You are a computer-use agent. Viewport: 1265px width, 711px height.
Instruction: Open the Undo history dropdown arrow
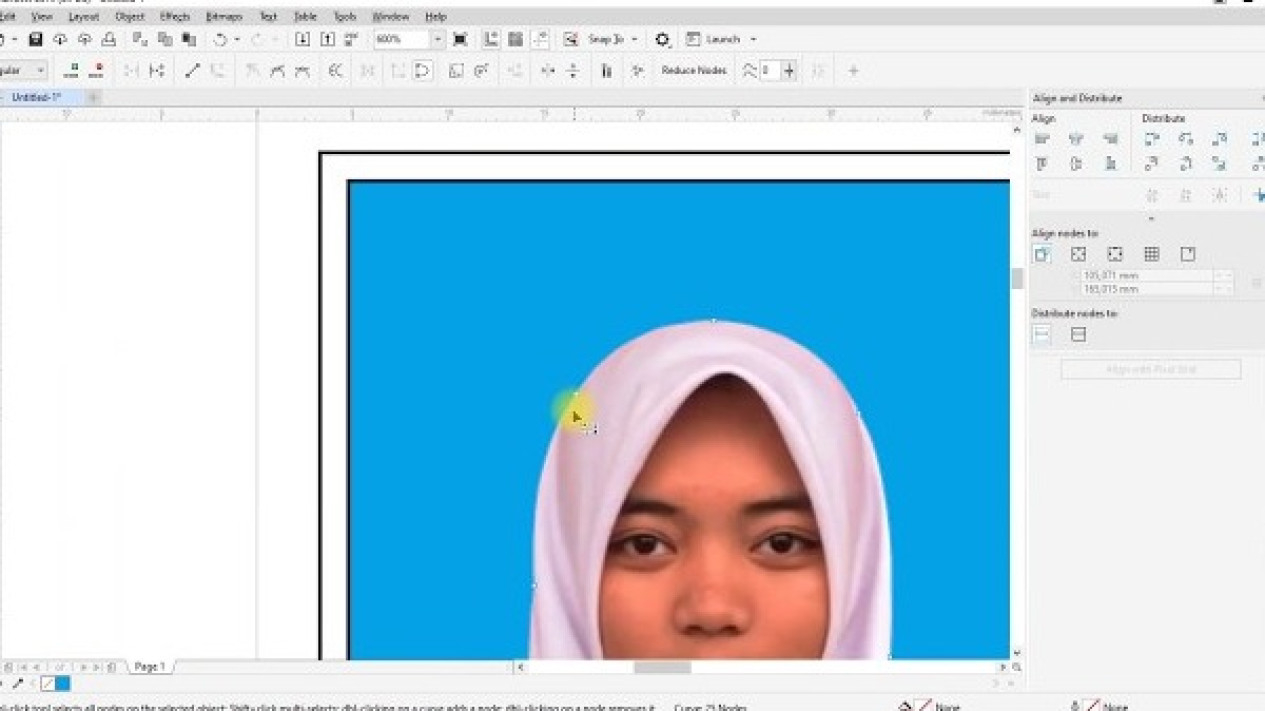[237, 39]
